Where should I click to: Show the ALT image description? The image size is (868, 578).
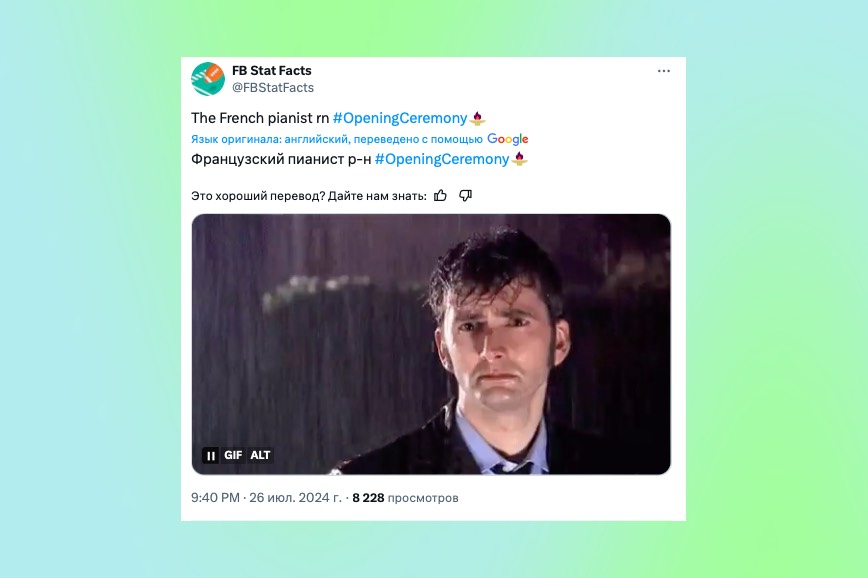pos(260,455)
